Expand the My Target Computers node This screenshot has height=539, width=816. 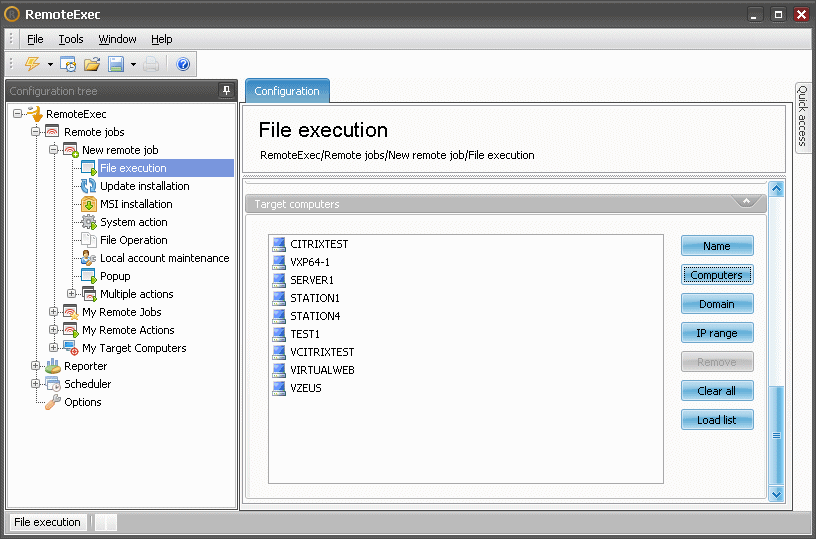click(54, 348)
